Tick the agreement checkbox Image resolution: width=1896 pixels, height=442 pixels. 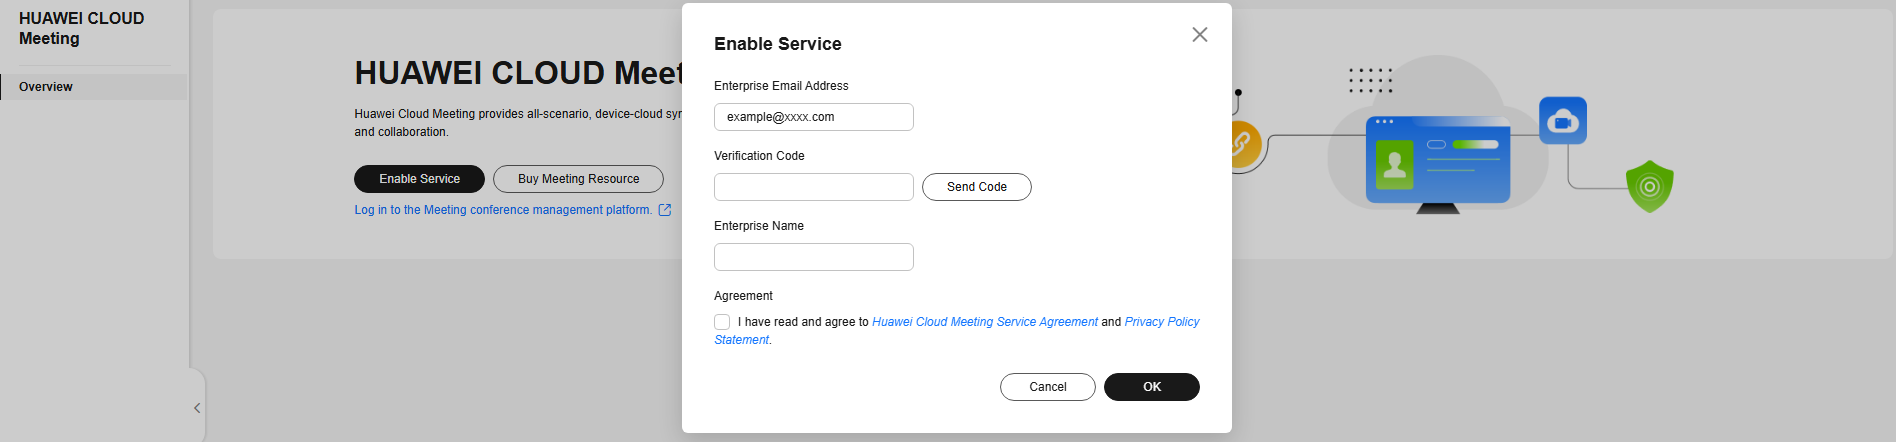pyautogui.click(x=722, y=322)
